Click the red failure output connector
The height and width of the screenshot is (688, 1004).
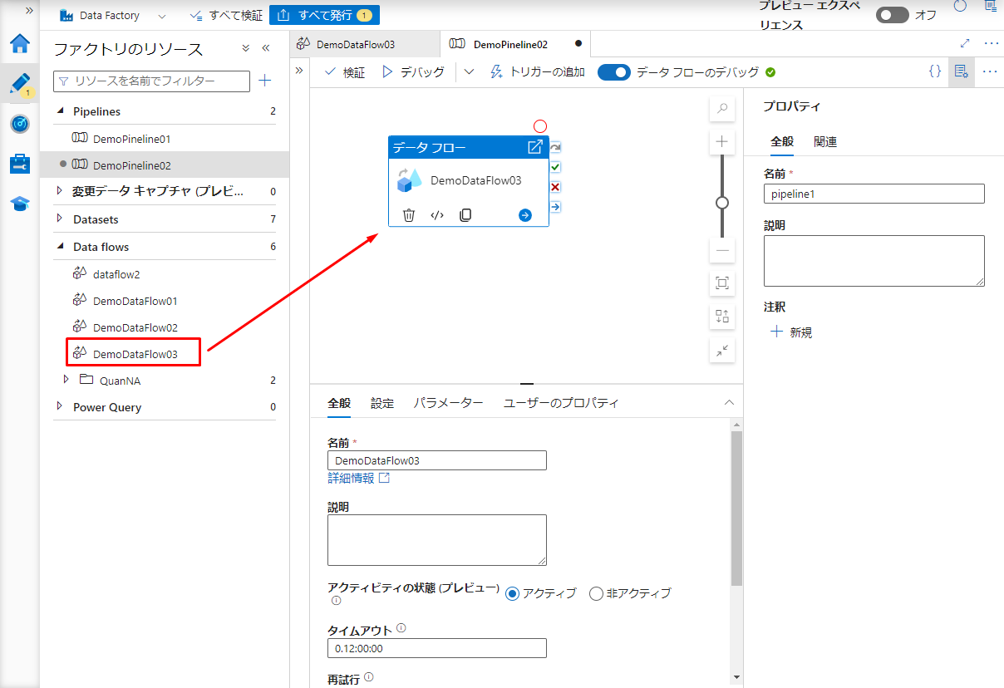tap(555, 187)
